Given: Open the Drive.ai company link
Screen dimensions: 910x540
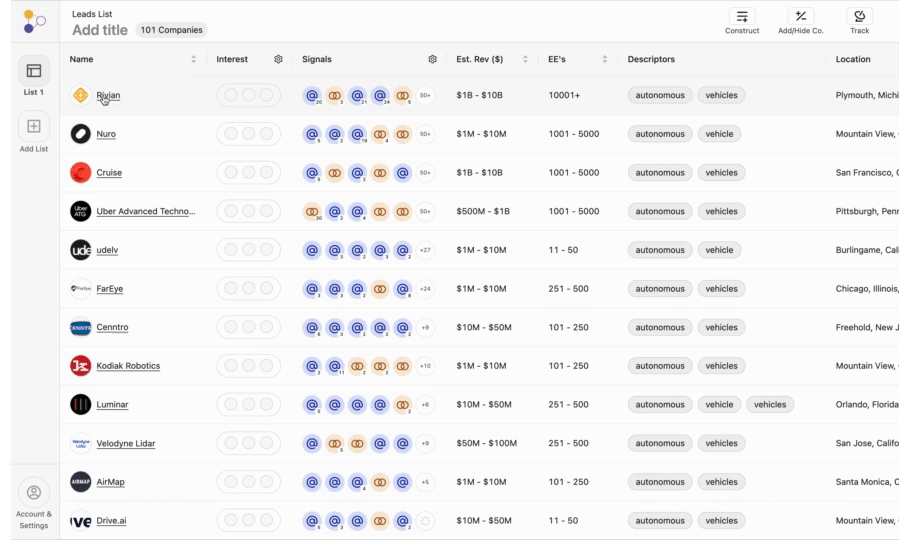Looking at the screenshot, I should pos(111,520).
